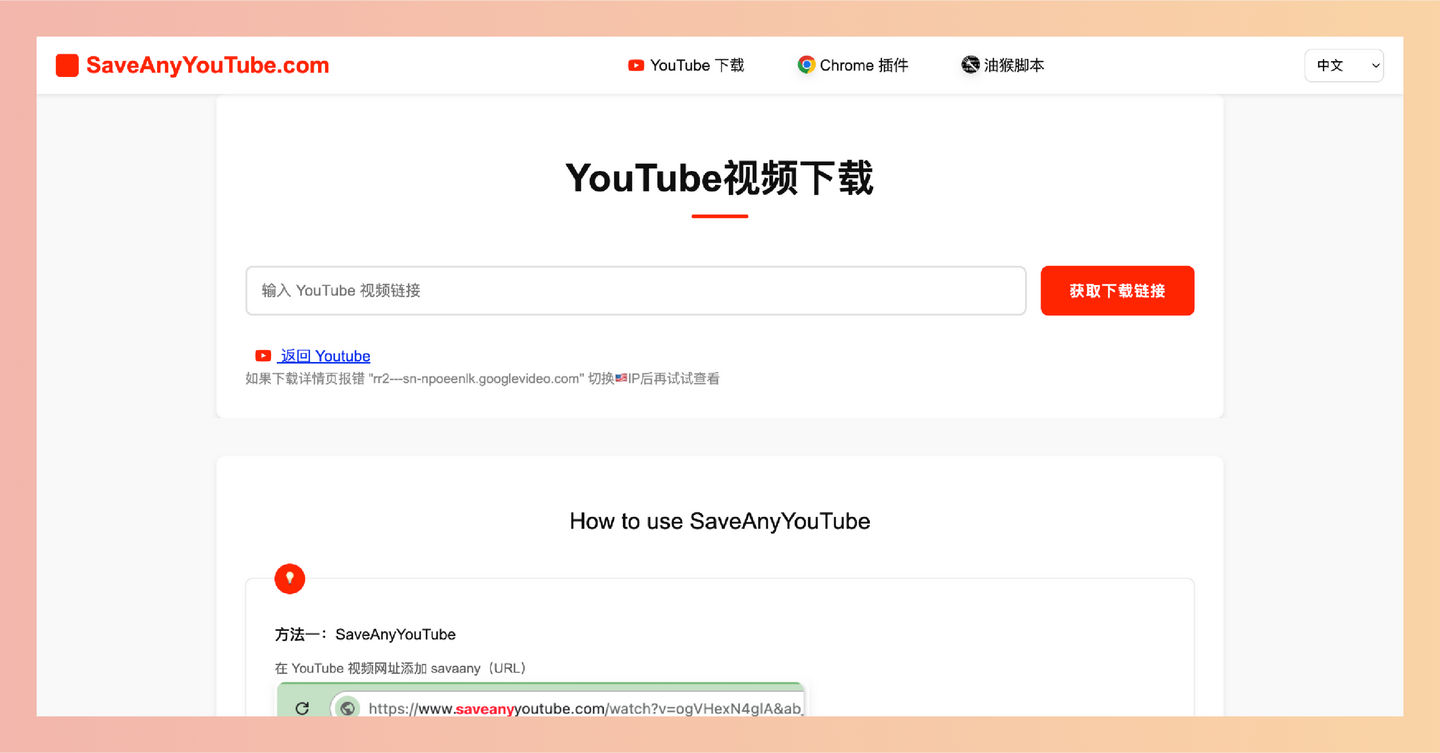Focus the YouTube 视频链接 input field
Image resolution: width=1440 pixels, height=753 pixels.
(x=636, y=291)
